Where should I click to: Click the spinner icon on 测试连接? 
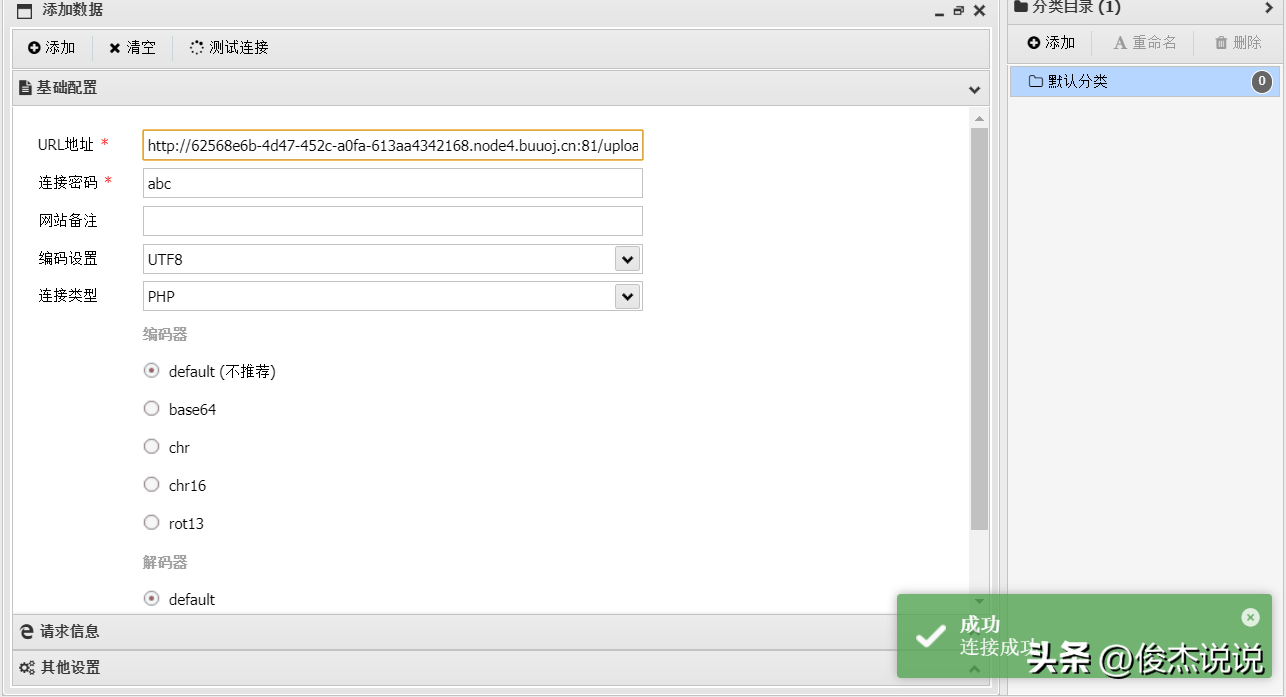[x=197, y=47]
